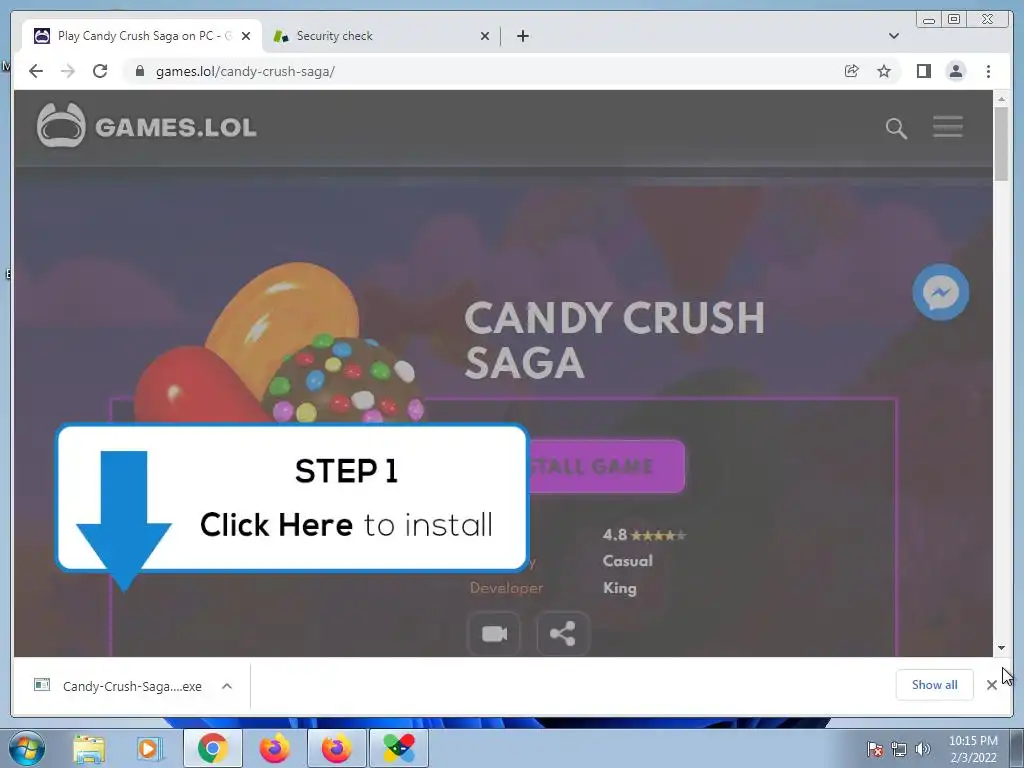Open the Windows Start menu
Viewport: 1024px width, 768px height.
click(x=26, y=748)
